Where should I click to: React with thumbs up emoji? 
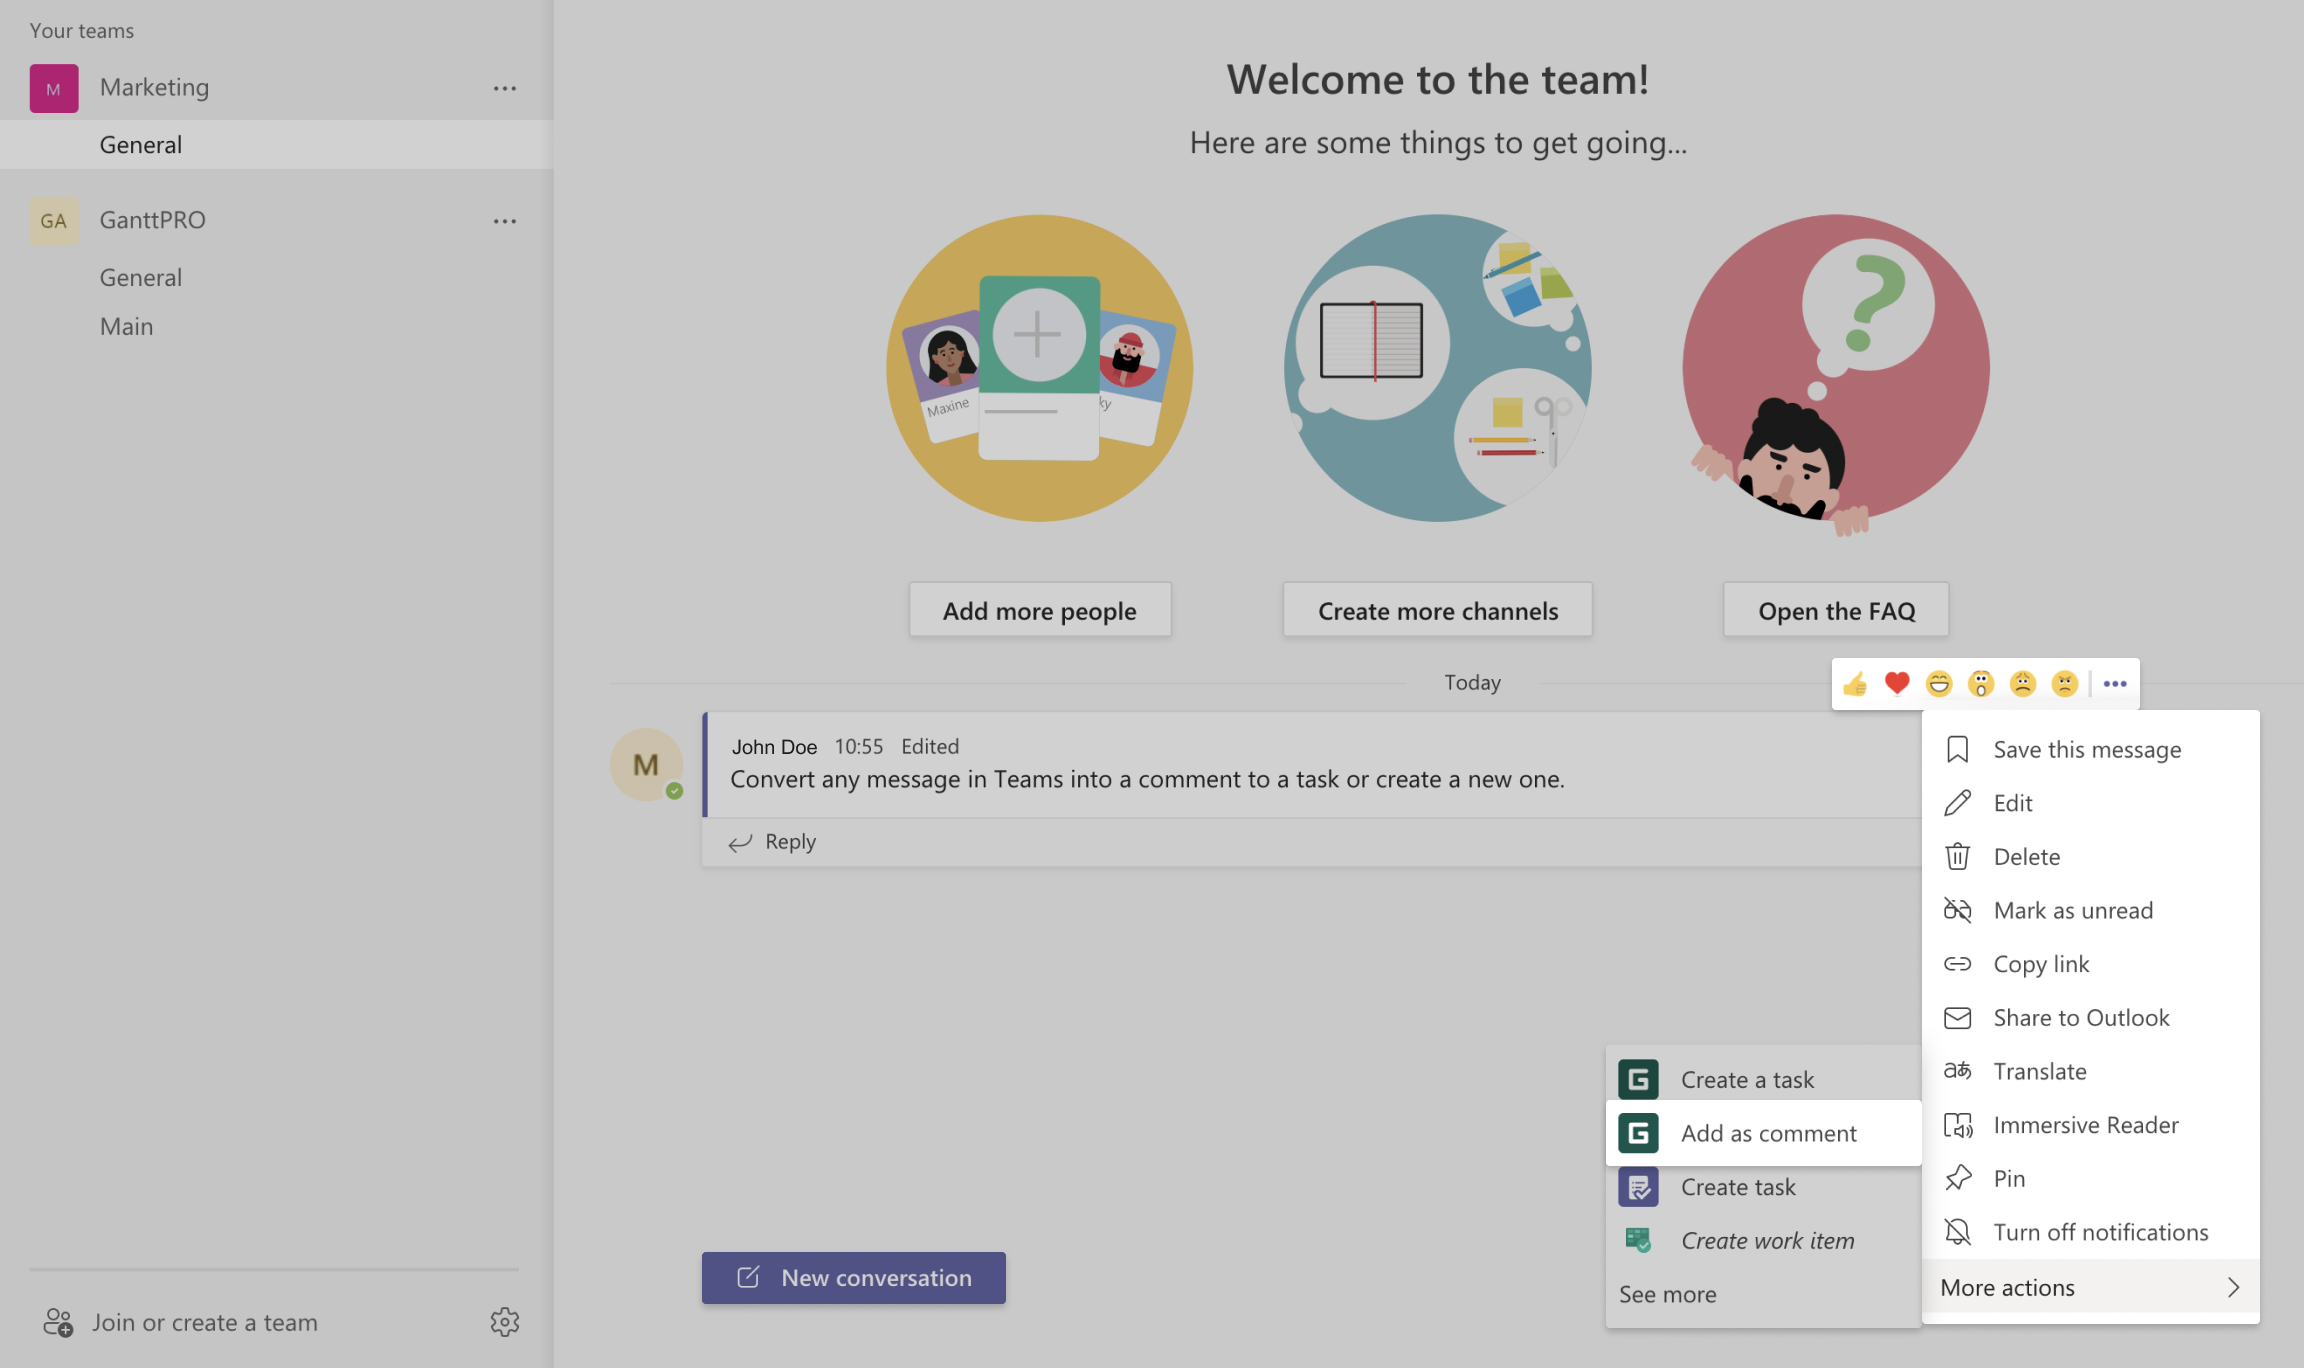click(1855, 683)
